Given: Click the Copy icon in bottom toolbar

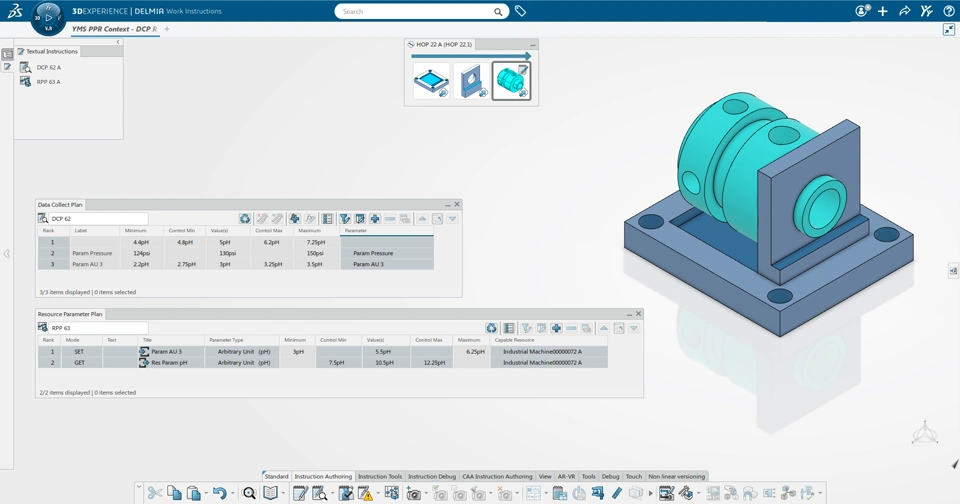Looking at the screenshot, I should (x=174, y=493).
